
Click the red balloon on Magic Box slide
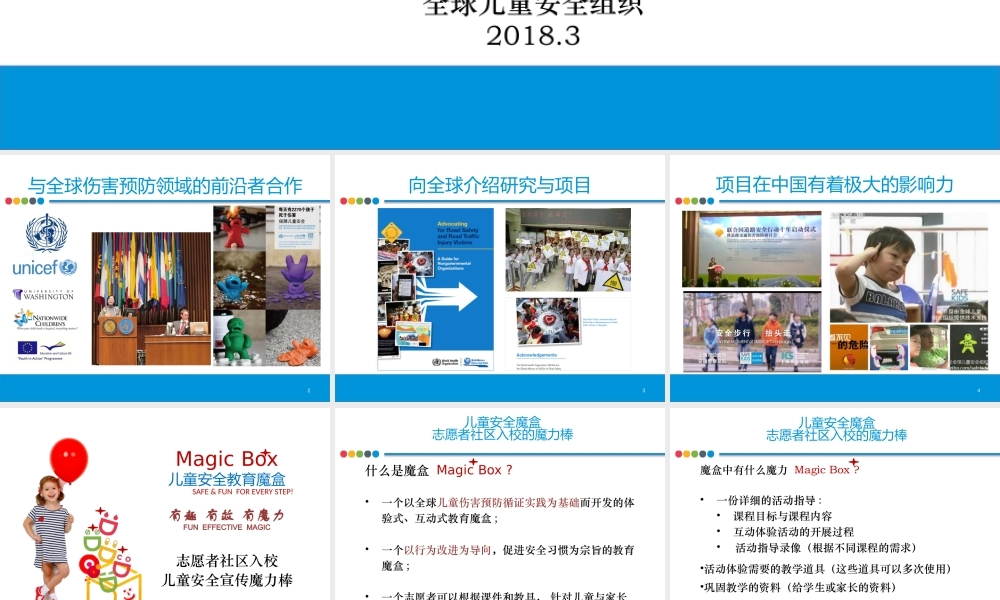pyautogui.click(x=69, y=459)
